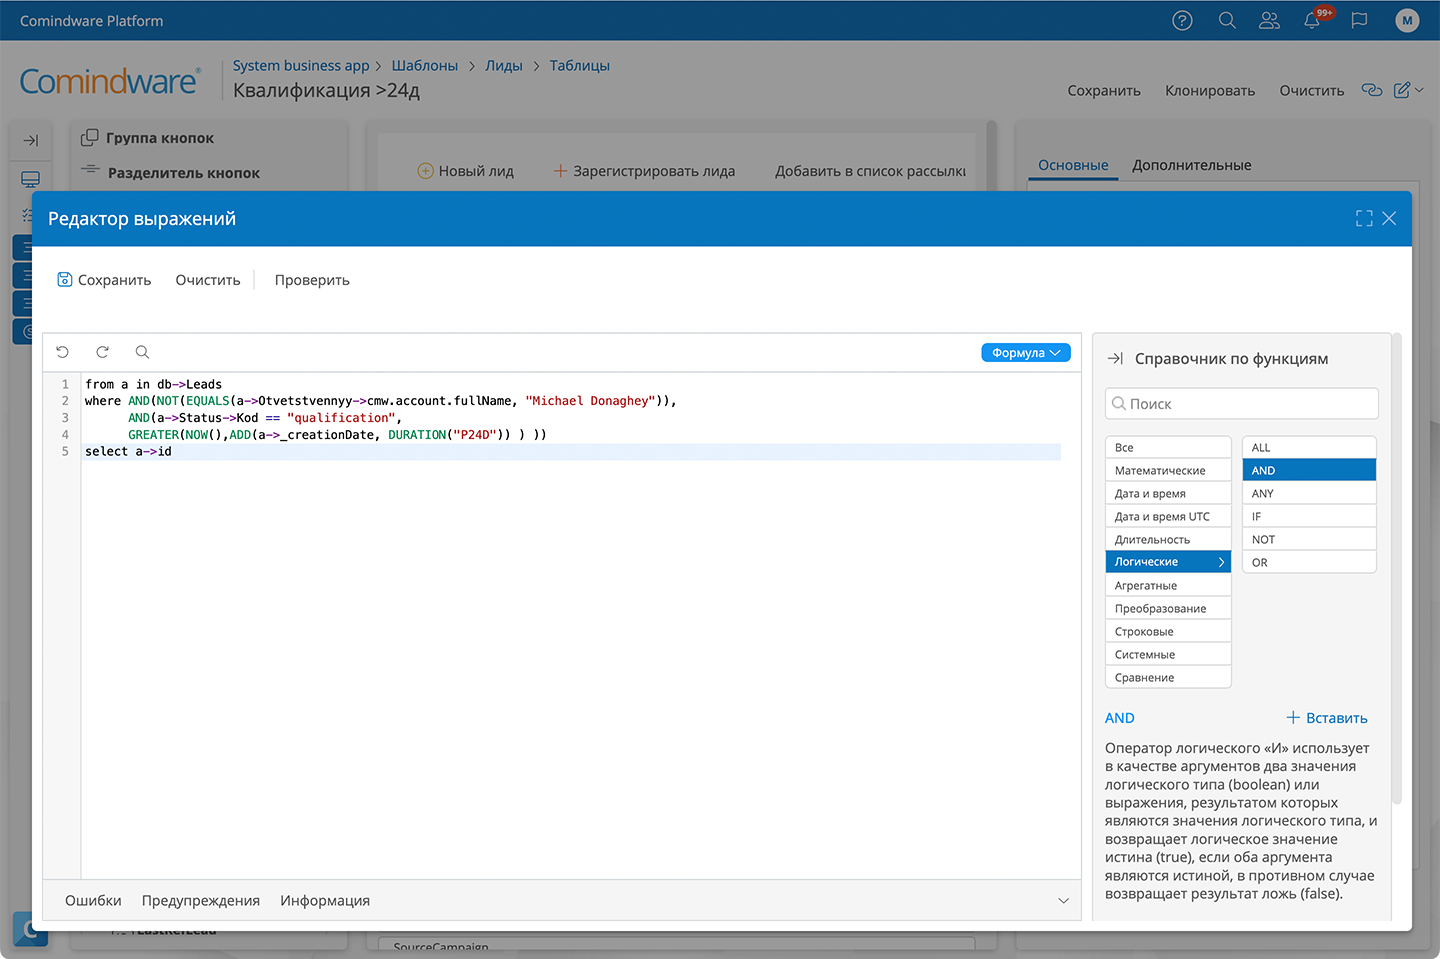Switch to Основные tab
1440x959 pixels.
[x=1073, y=165]
